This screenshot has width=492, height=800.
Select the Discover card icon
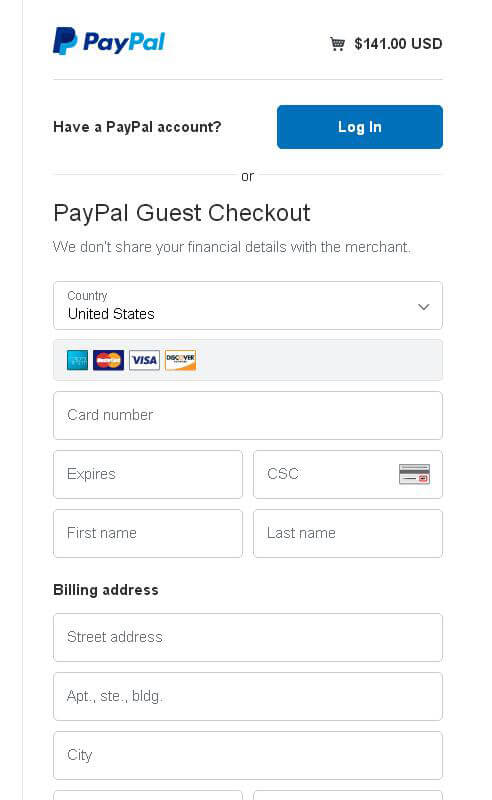[180, 360]
